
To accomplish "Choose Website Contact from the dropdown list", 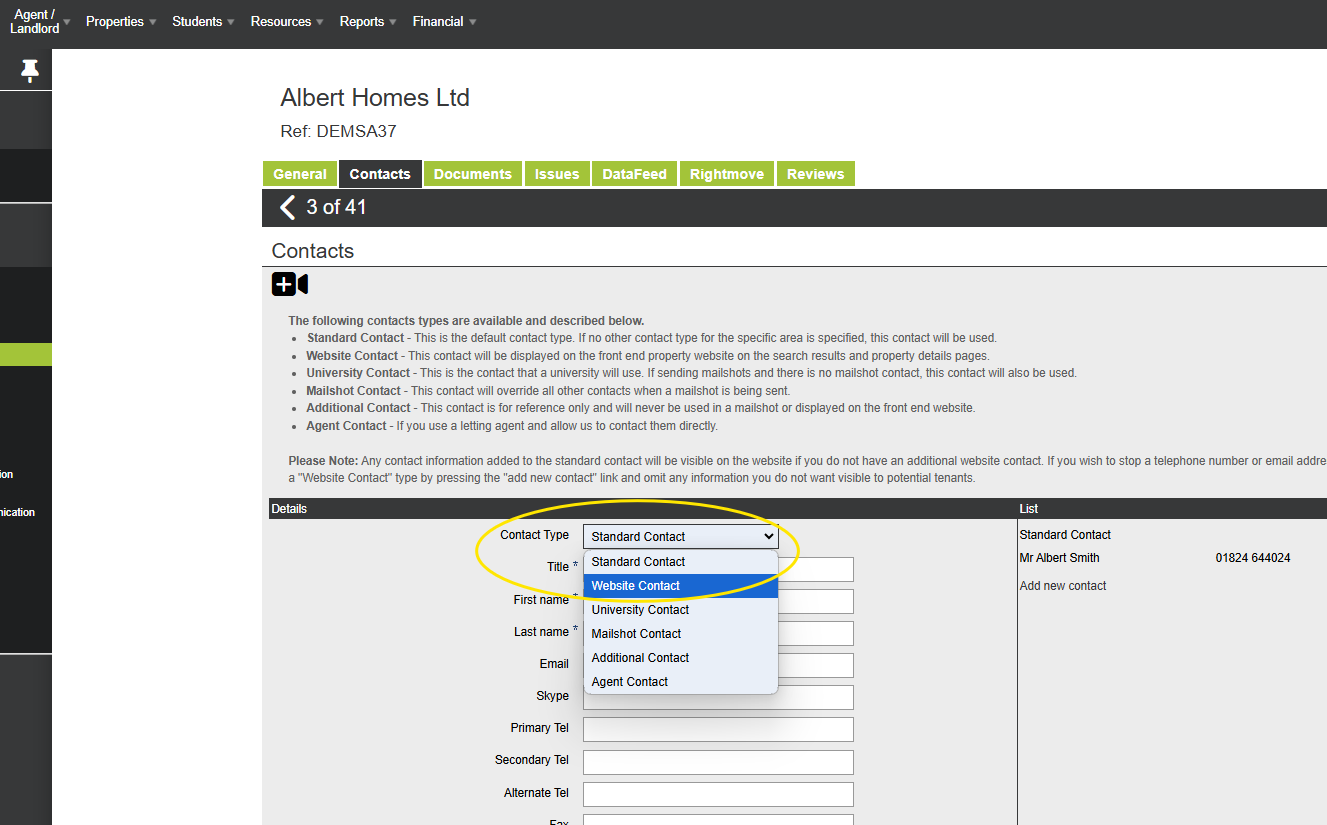I will coord(680,586).
